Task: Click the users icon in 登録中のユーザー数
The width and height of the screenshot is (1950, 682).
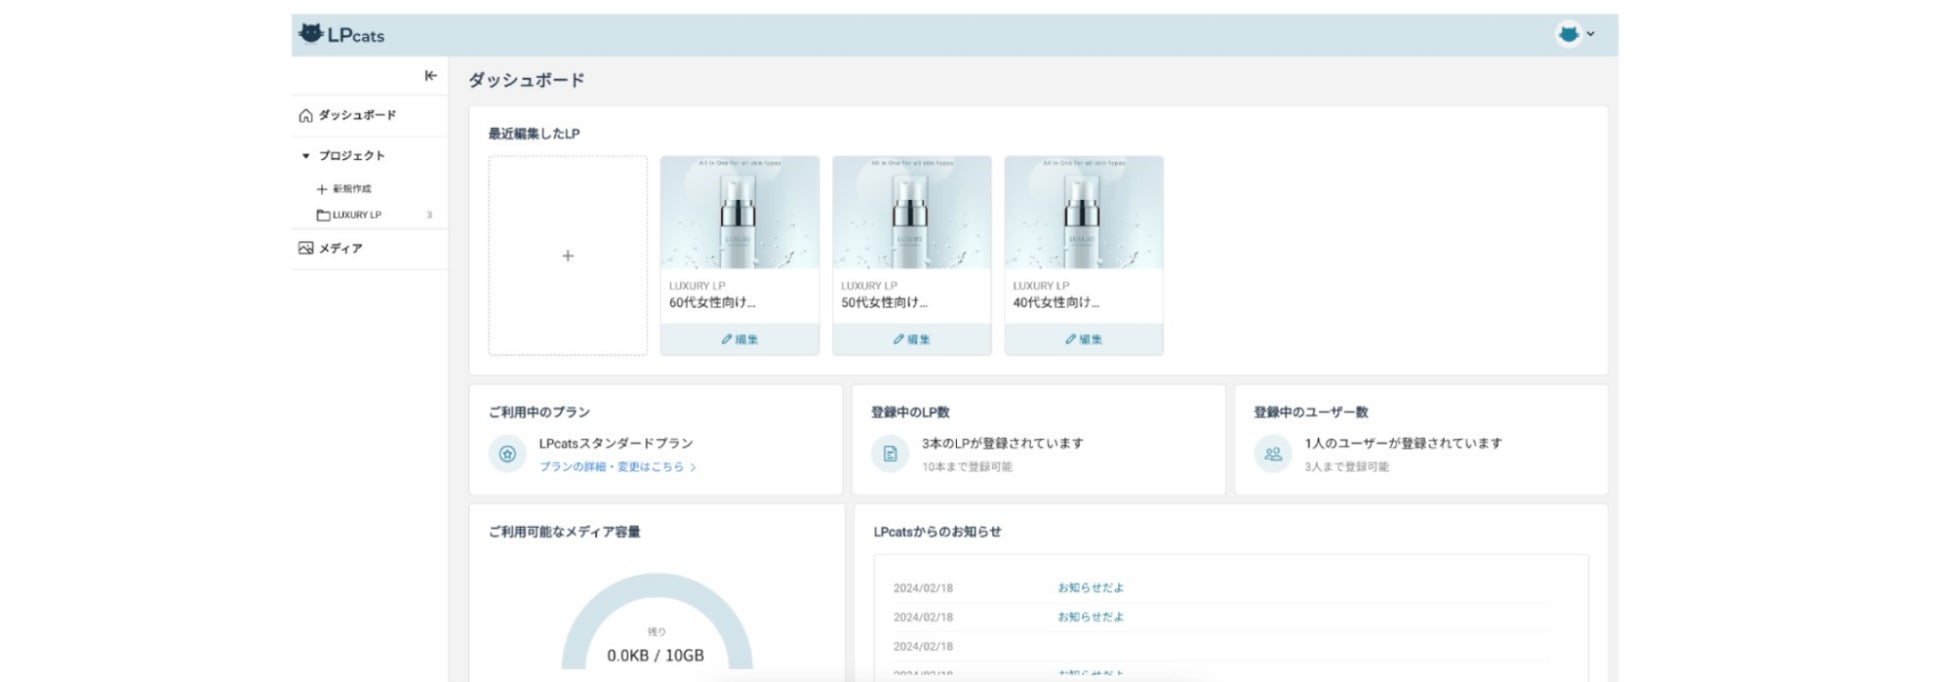Action: pyautogui.click(x=1273, y=454)
